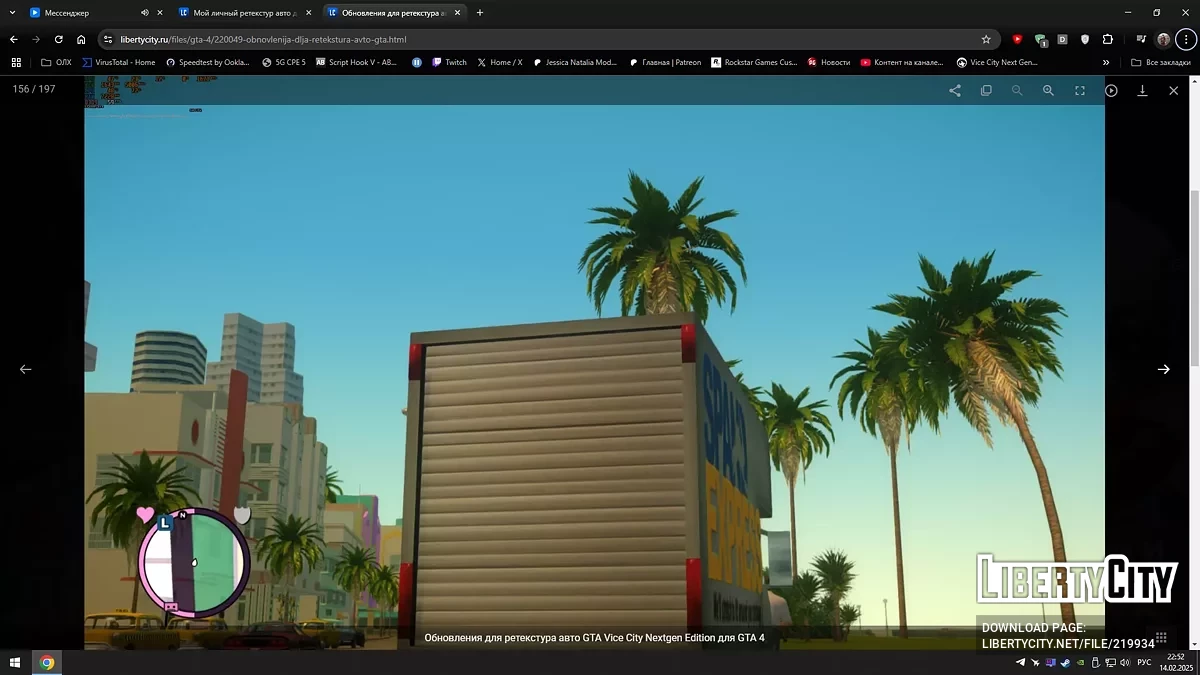This screenshot has width=1200, height=675.
Task: Go to the next gallery image
Action: click(x=1163, y=369)
